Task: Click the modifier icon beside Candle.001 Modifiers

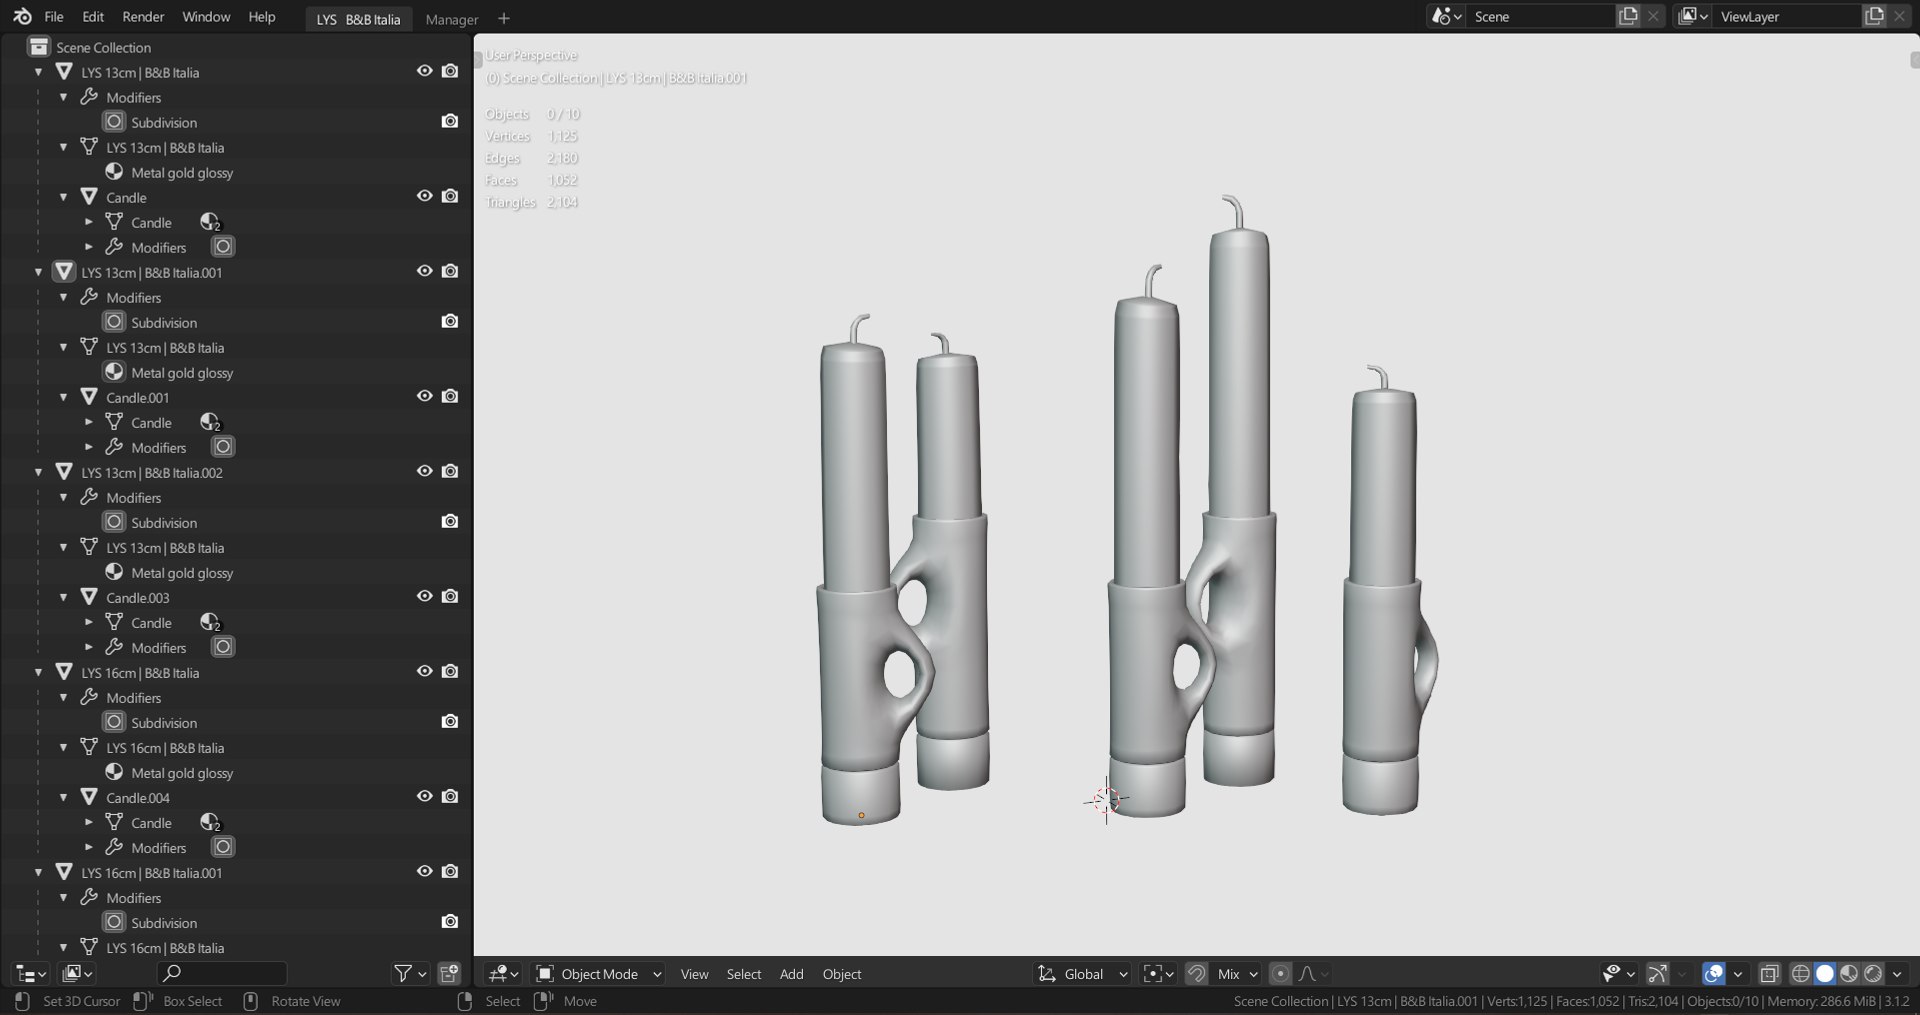Action: tap(223, 447)
